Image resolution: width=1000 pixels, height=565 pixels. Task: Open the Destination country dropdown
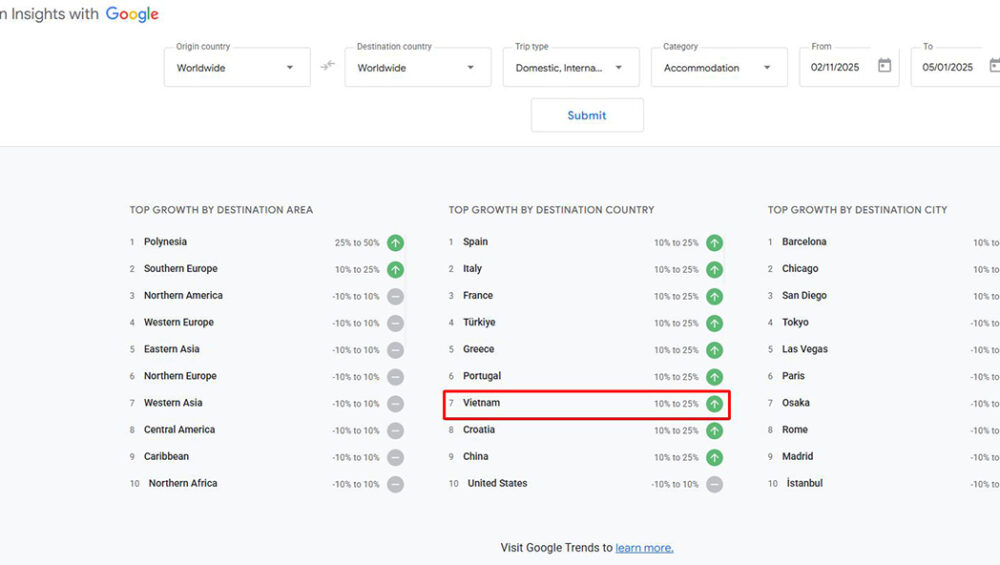point(417,68)
